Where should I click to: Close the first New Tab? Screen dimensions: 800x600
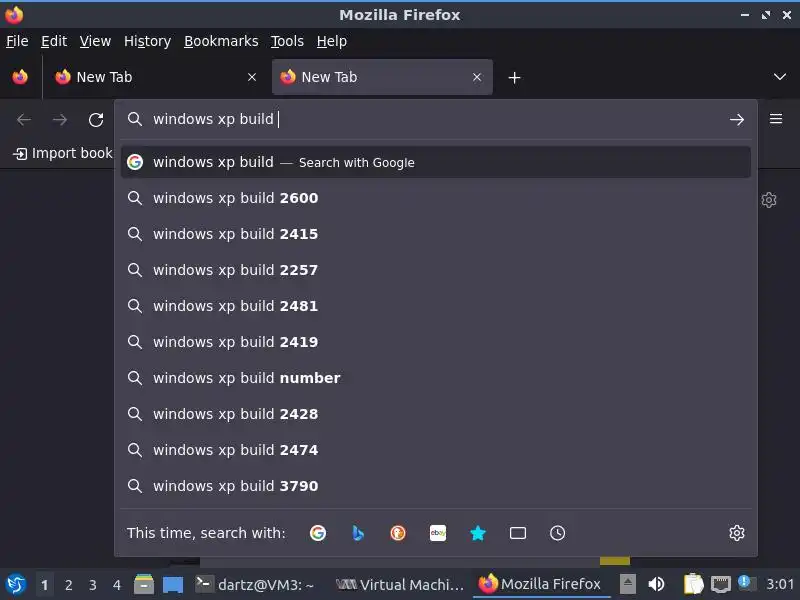(252, 77)
